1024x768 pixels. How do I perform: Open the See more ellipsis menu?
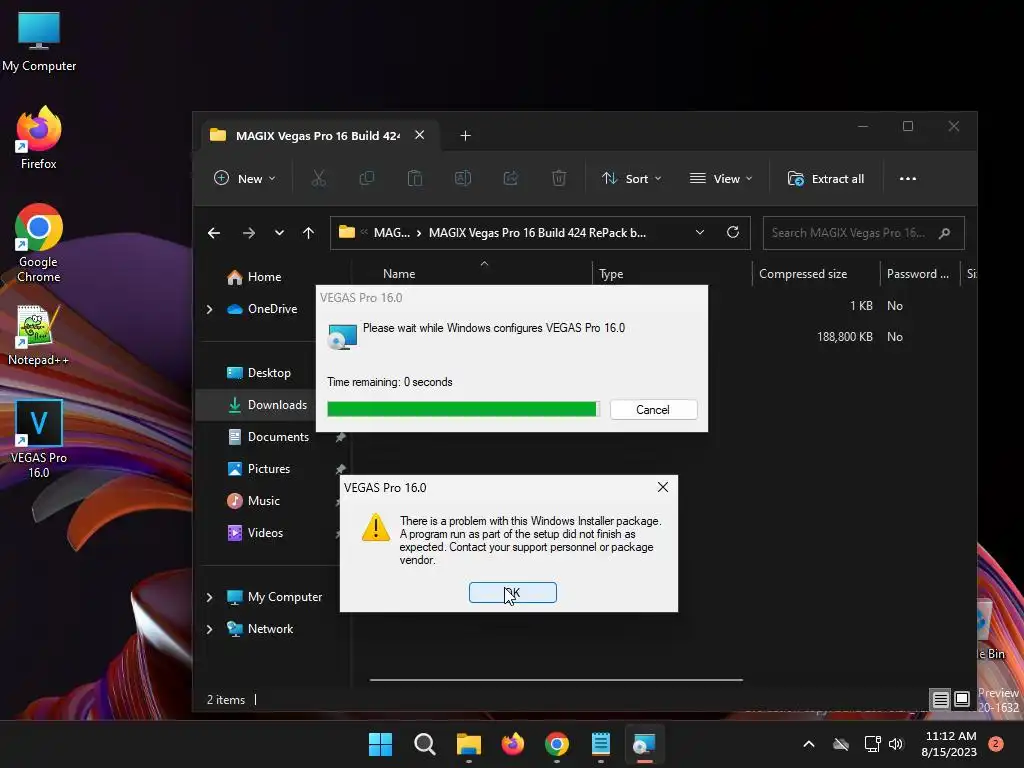pos(908,178)
